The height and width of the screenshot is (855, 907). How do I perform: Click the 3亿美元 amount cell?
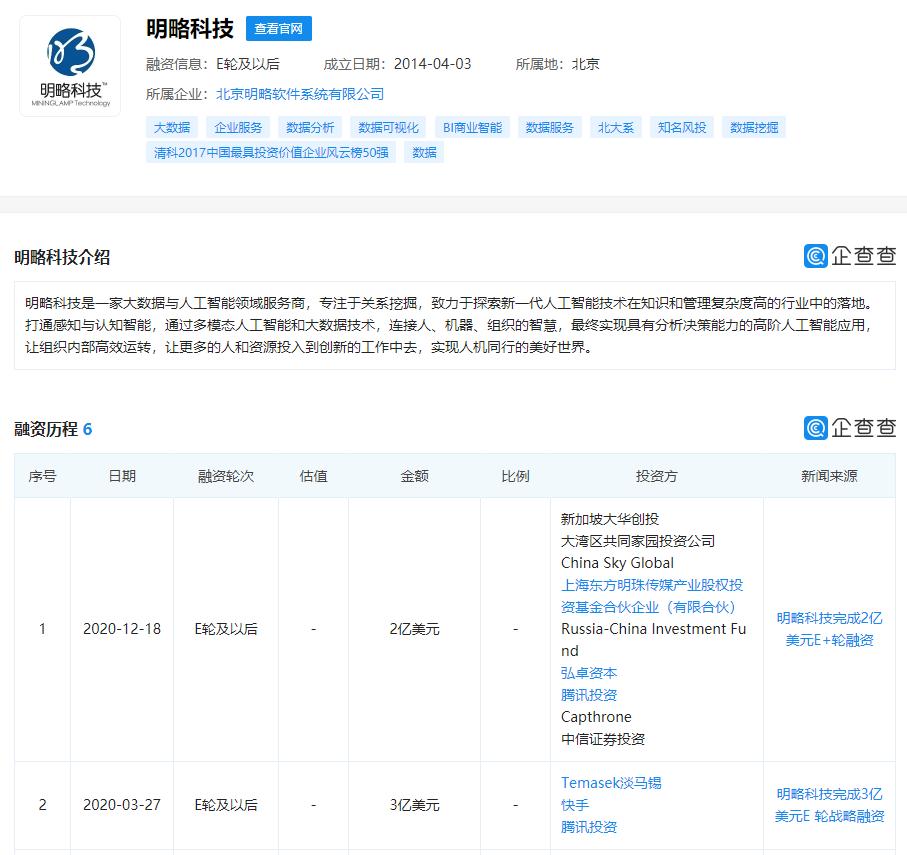(x=414, y=805)
